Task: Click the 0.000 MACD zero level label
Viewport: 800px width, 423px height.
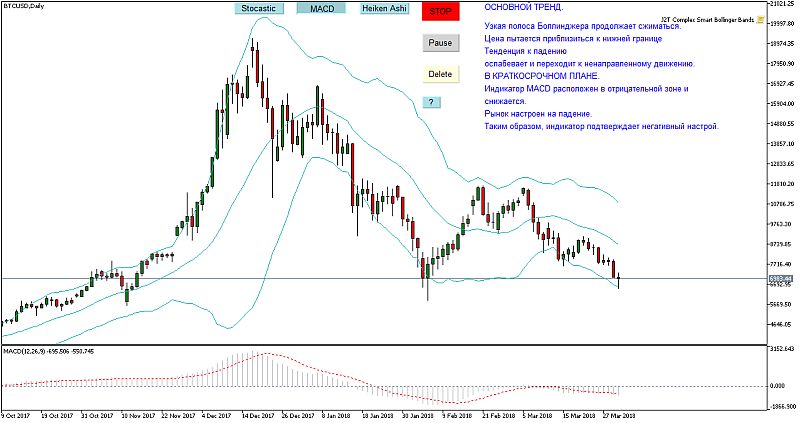Action: click(x=778, y=386)
